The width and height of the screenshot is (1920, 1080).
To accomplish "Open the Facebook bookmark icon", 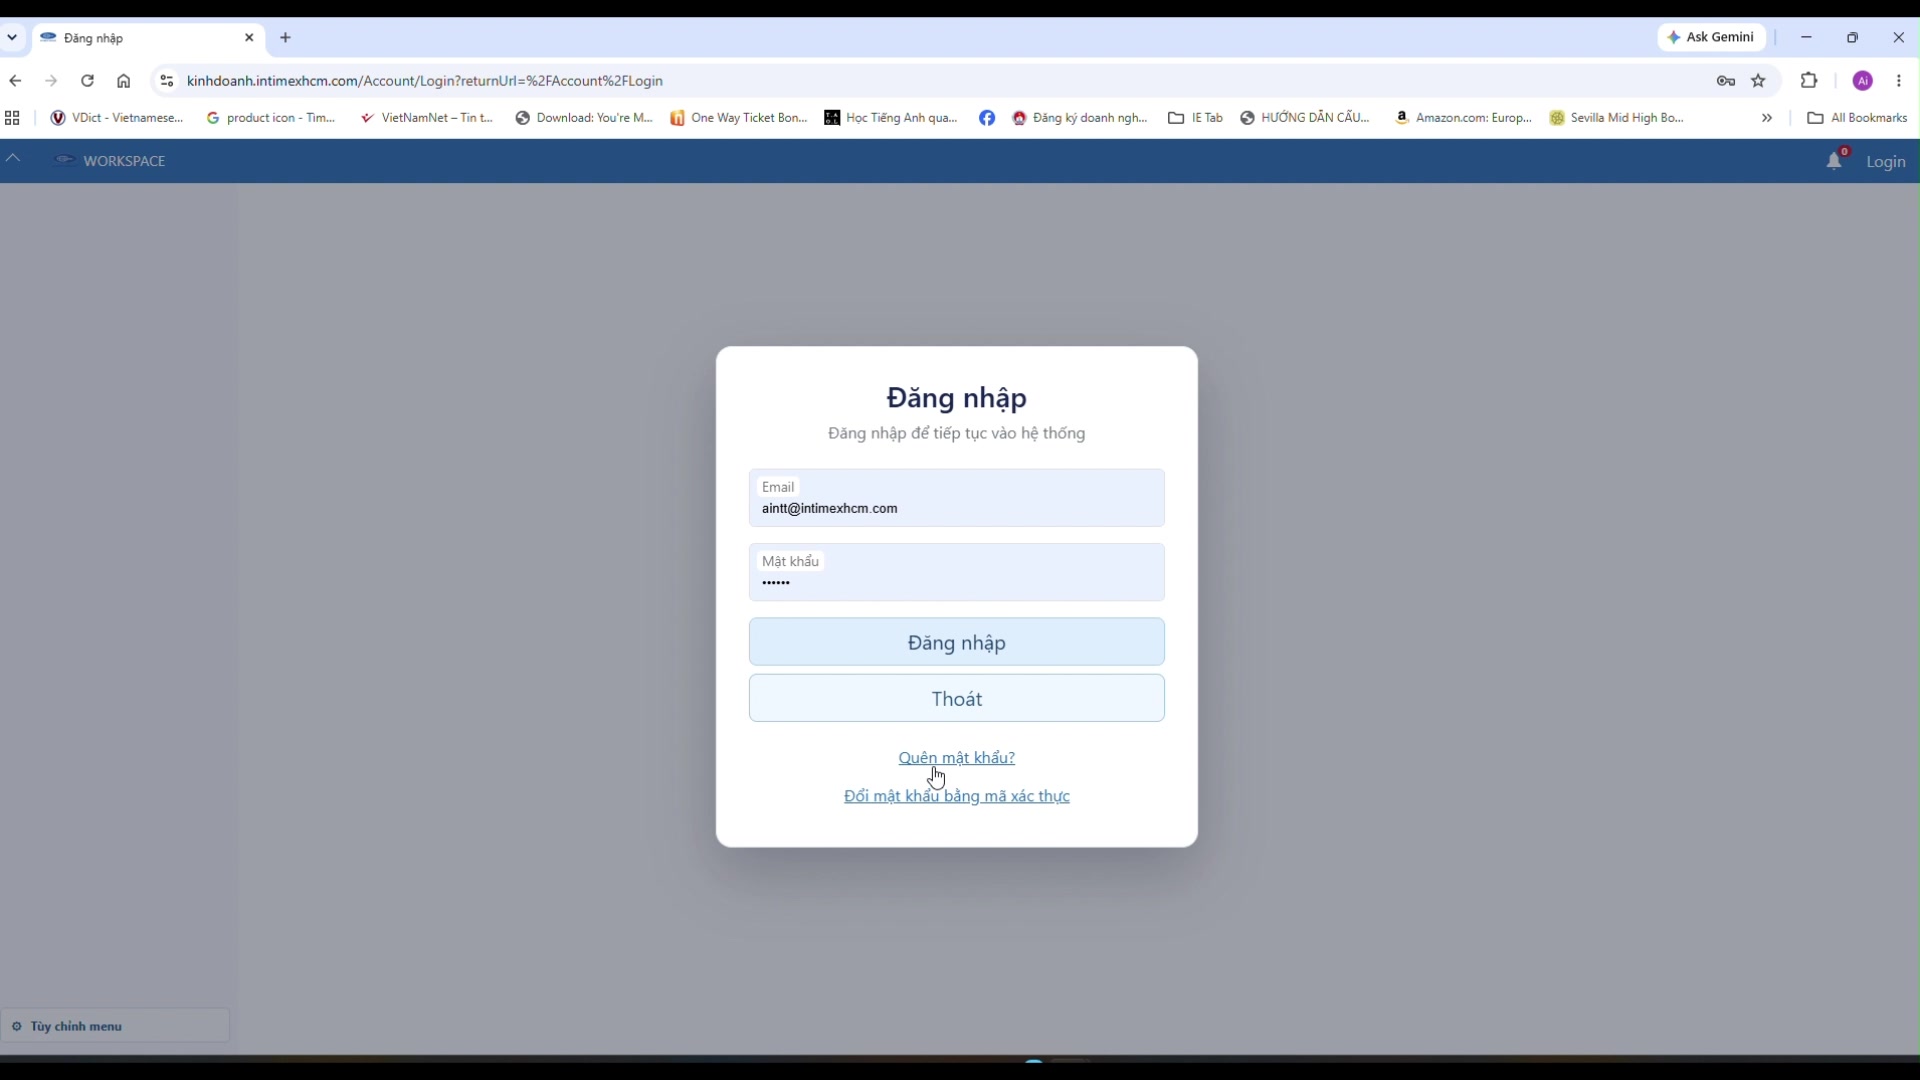I will click(987, 118).
